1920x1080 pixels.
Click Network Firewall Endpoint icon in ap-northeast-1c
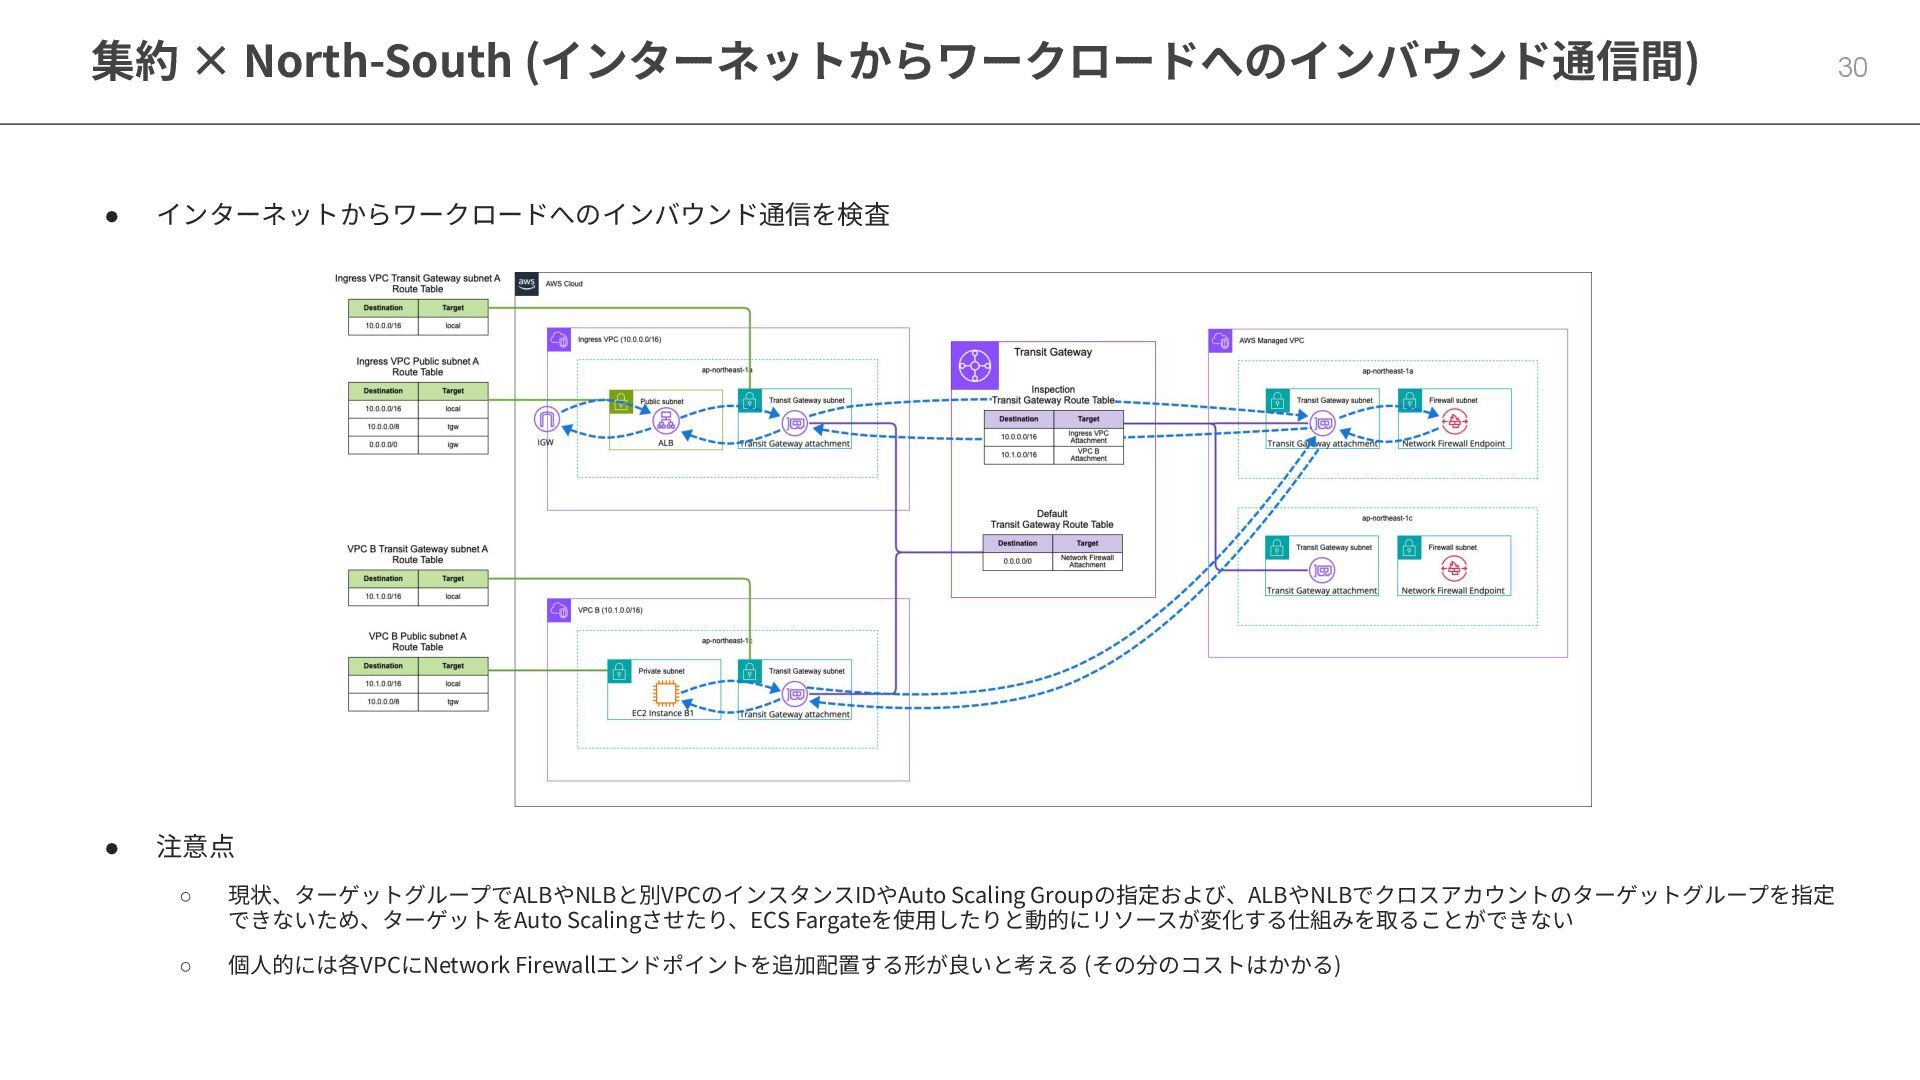click(1453, 569)
